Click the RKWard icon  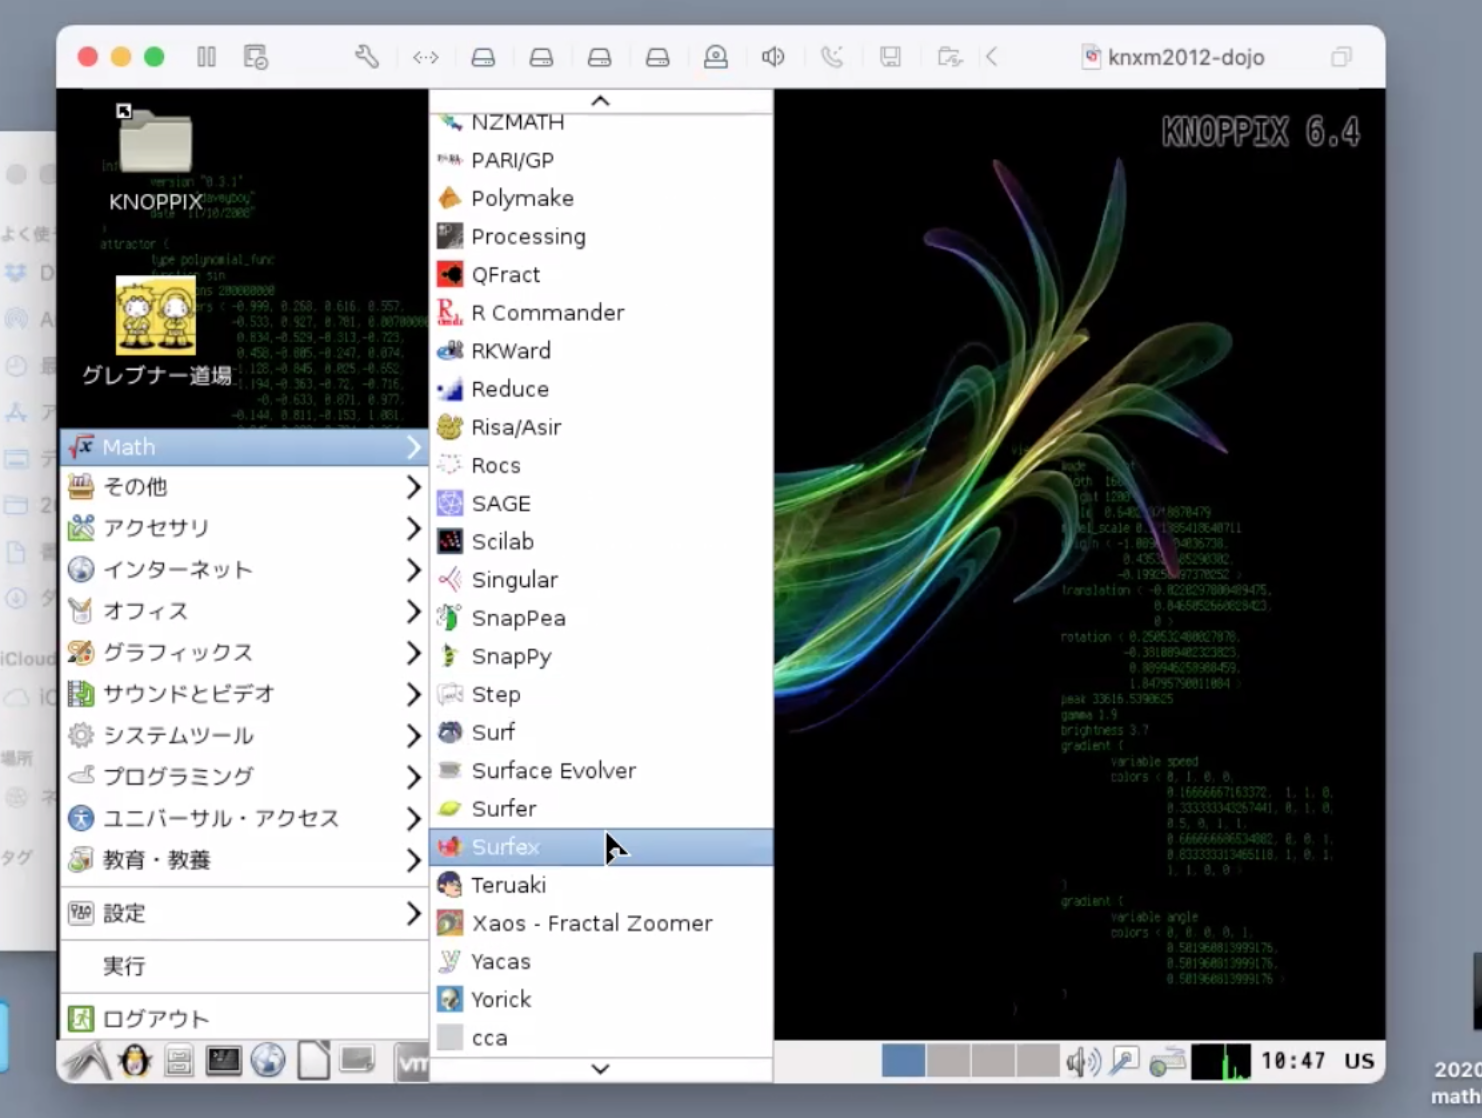(x=450, y=350)
